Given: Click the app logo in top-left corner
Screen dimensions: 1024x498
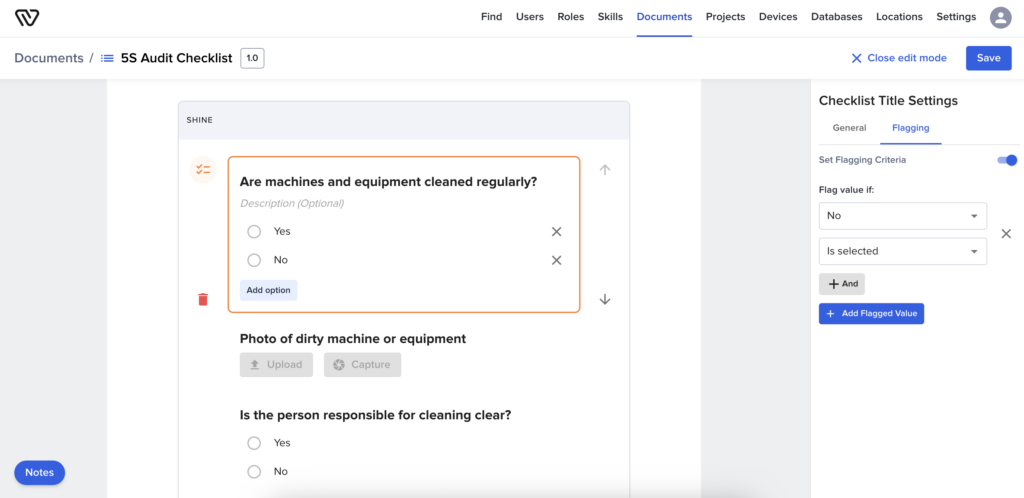Looking at the screenshot, I should [x=27, y=17].
